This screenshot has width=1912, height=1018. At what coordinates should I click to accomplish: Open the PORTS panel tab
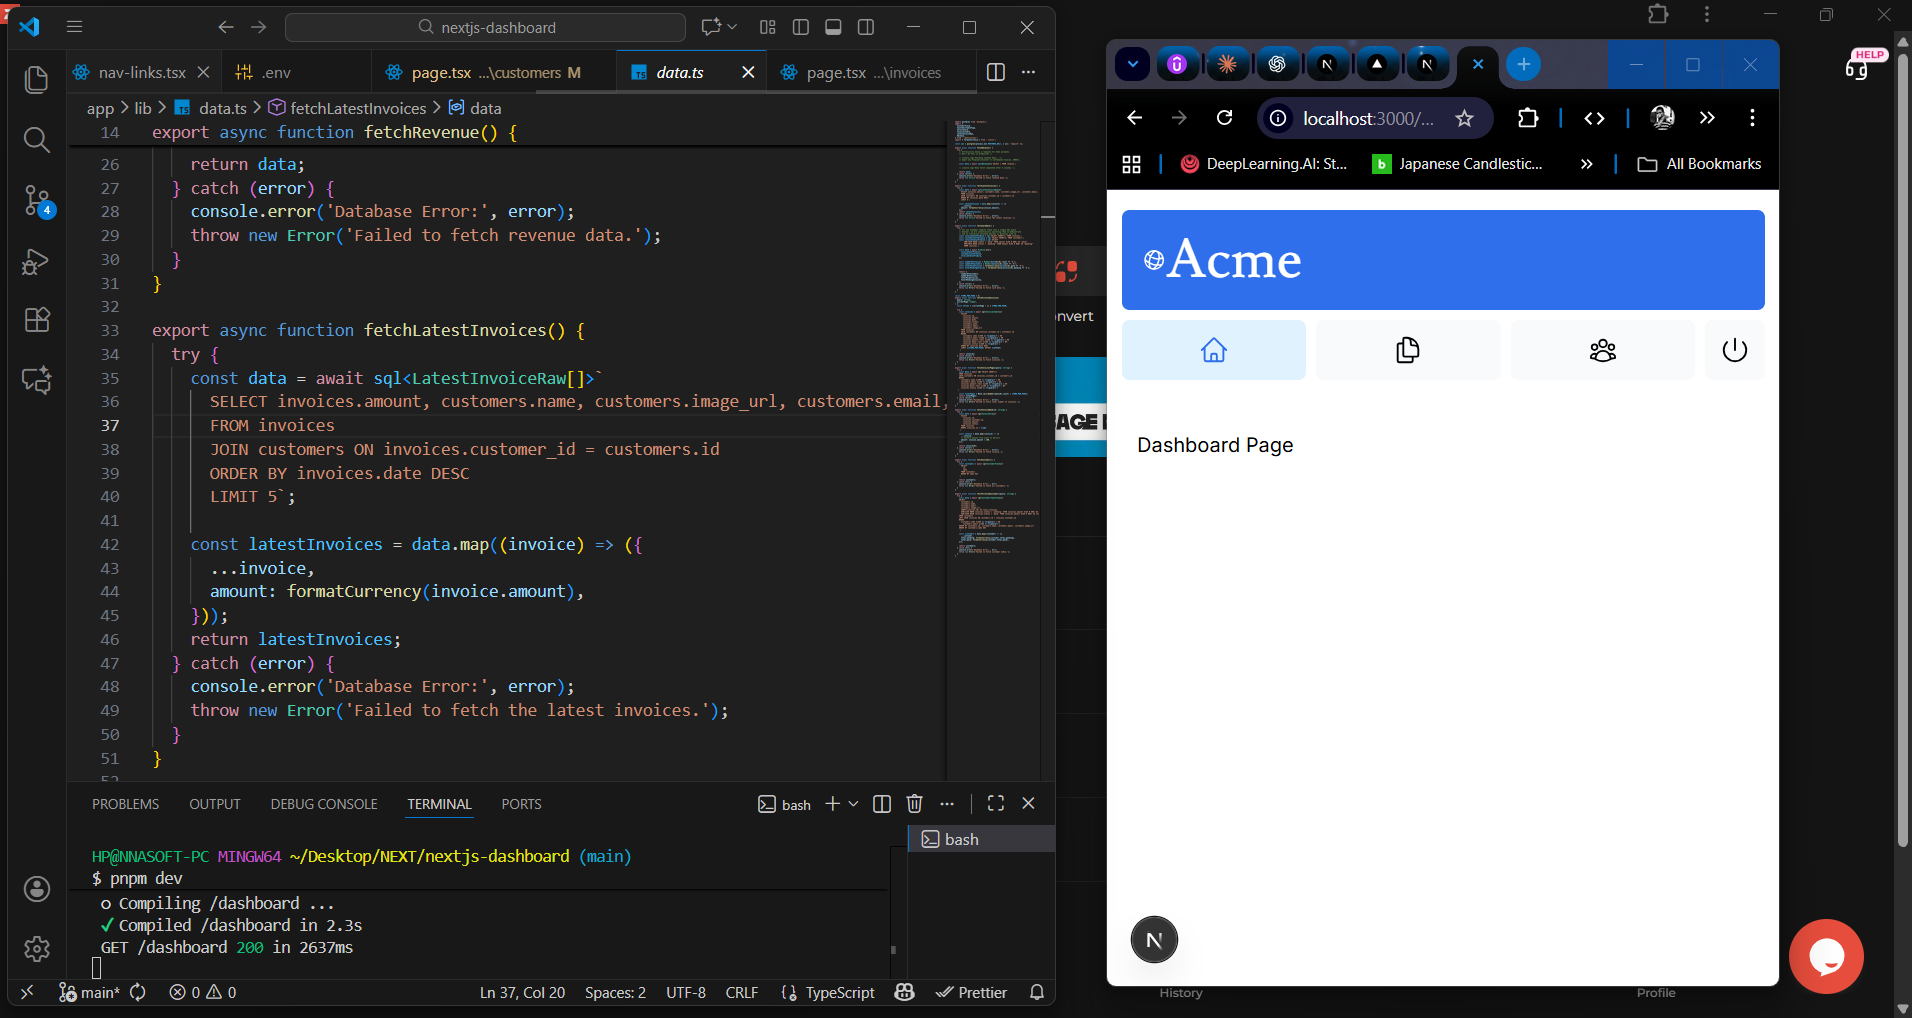[521, 804]
